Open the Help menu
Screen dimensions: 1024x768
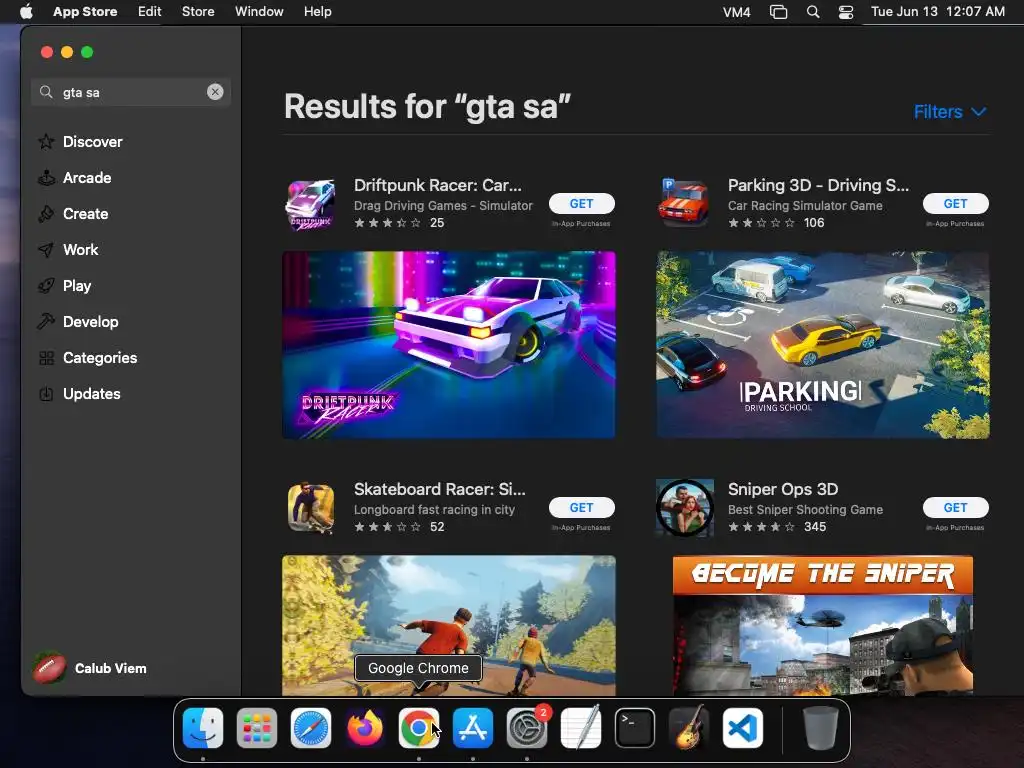[x=317, y=12]
